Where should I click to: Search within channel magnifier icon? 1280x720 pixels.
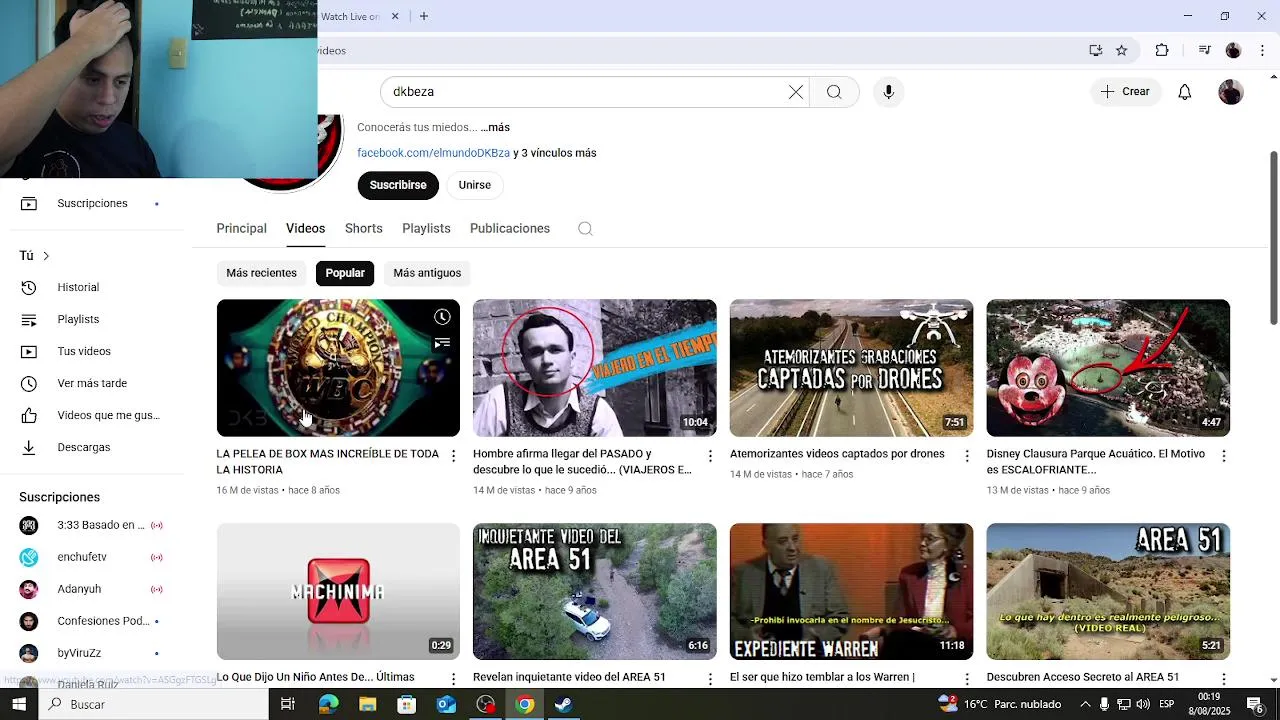point(585,229)
